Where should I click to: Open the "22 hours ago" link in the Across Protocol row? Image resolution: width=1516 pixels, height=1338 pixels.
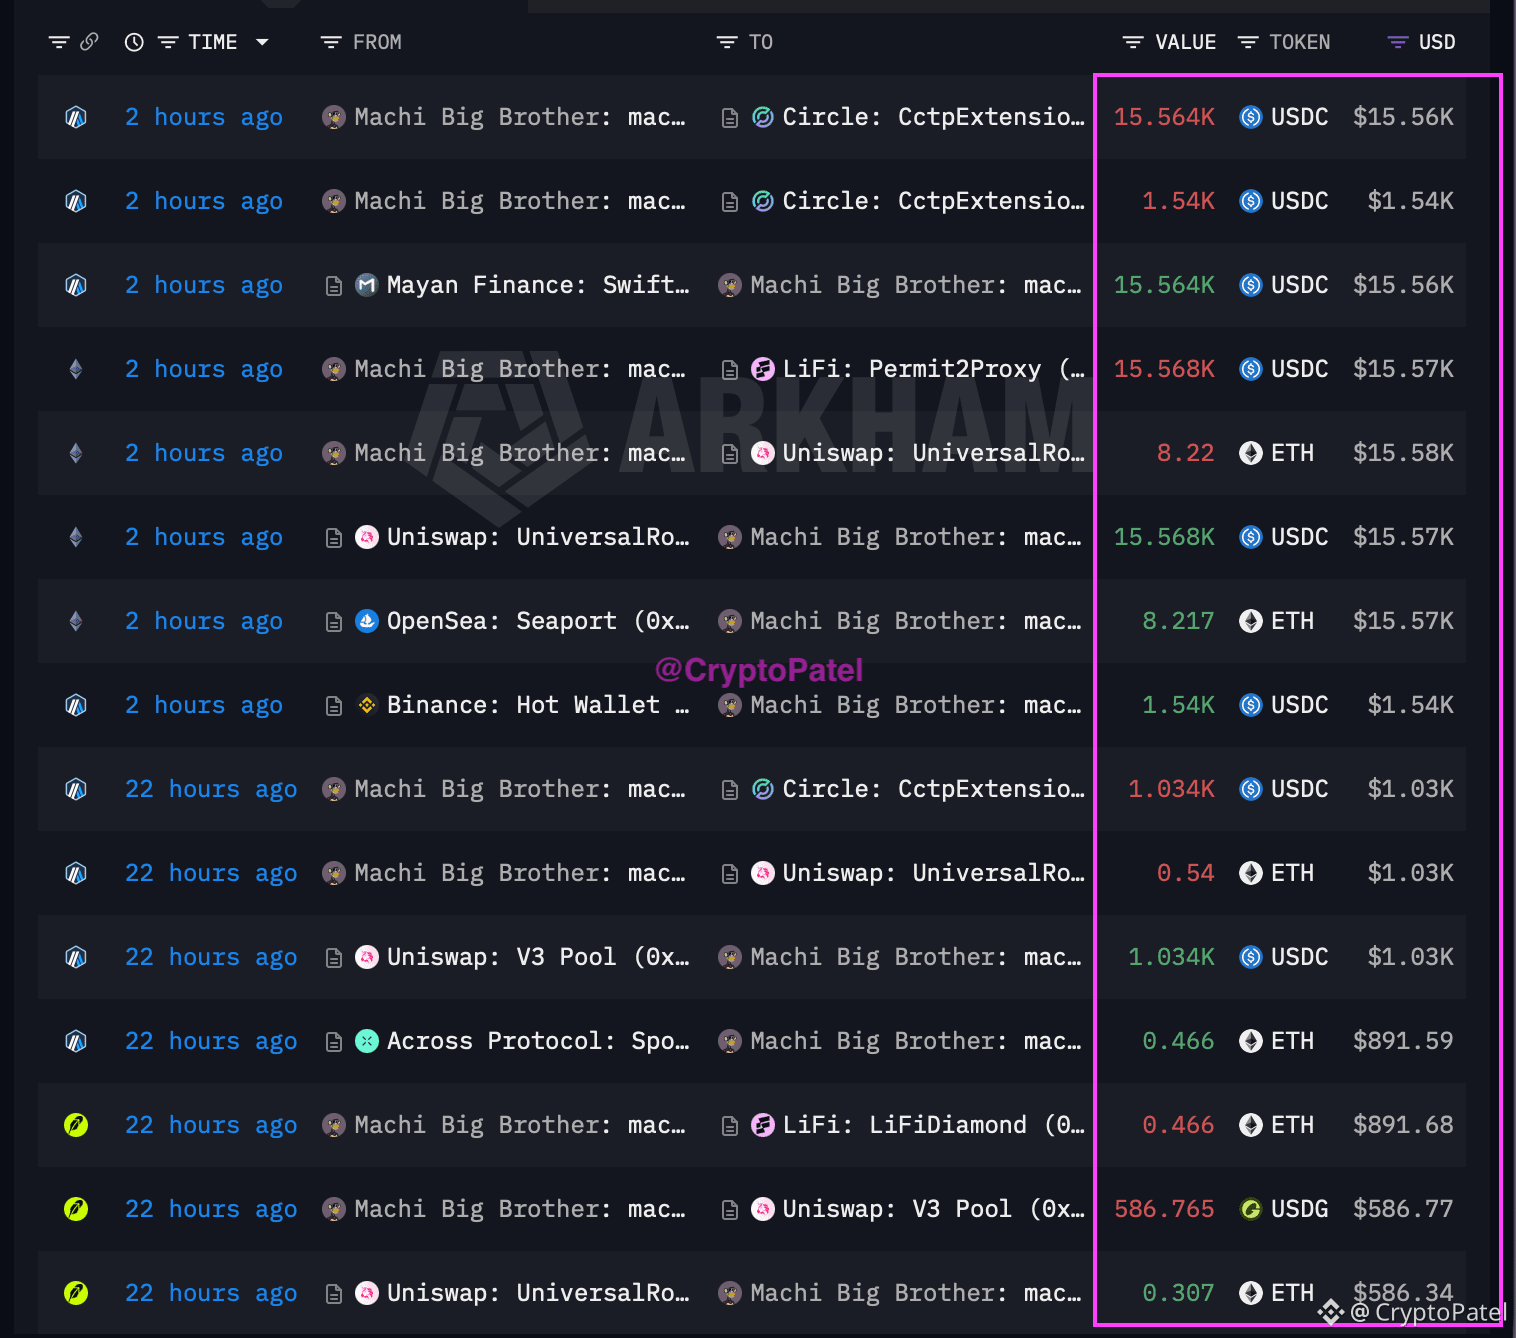[x=211, y=1041]
